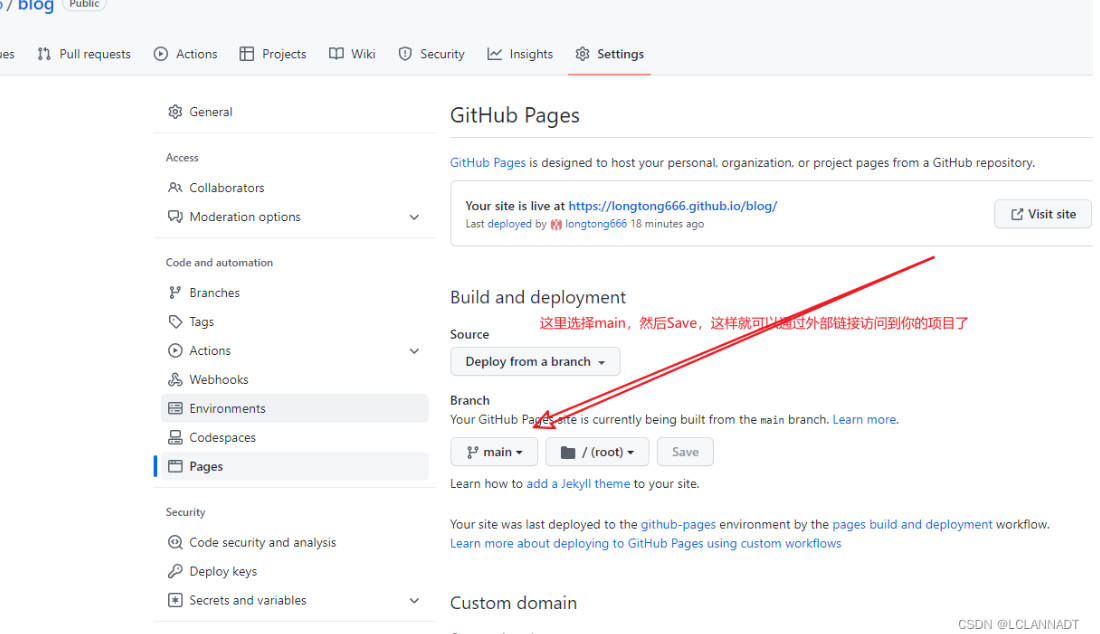Viewport: 1100px width, 634px height.
Task: Expand Secrets and variables section
Action: coord(414,601)
